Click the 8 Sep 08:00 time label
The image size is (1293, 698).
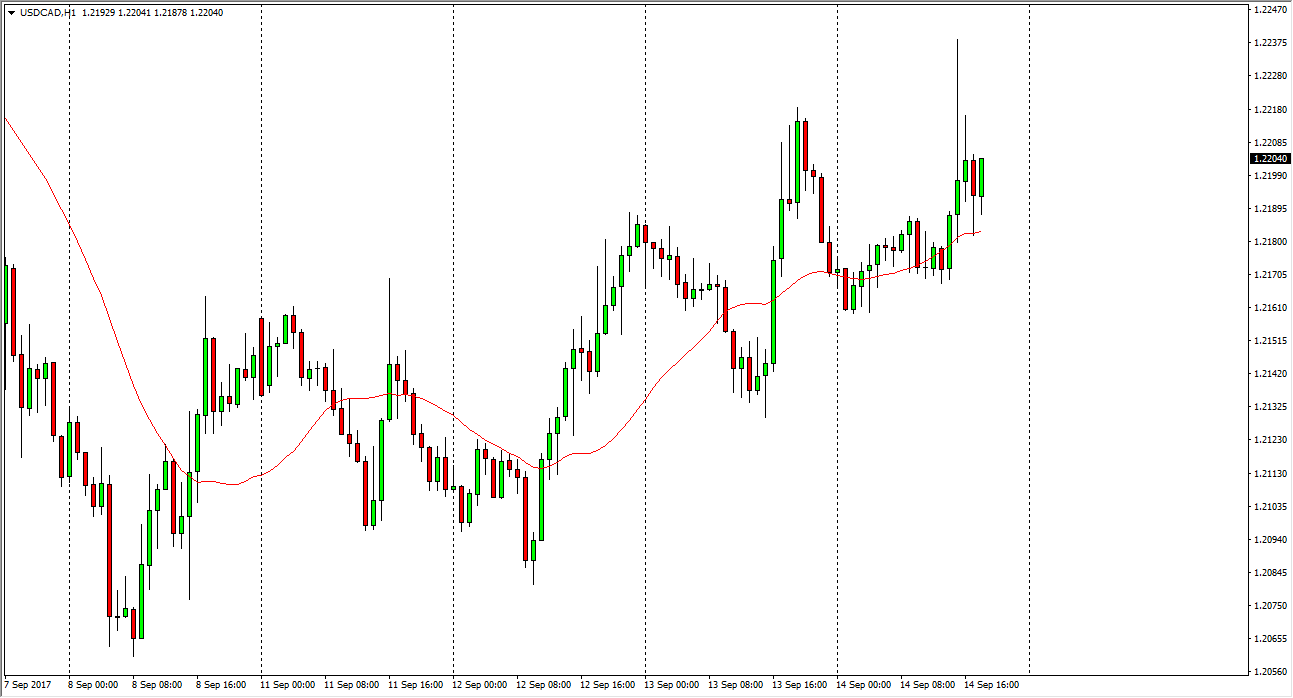155,685
